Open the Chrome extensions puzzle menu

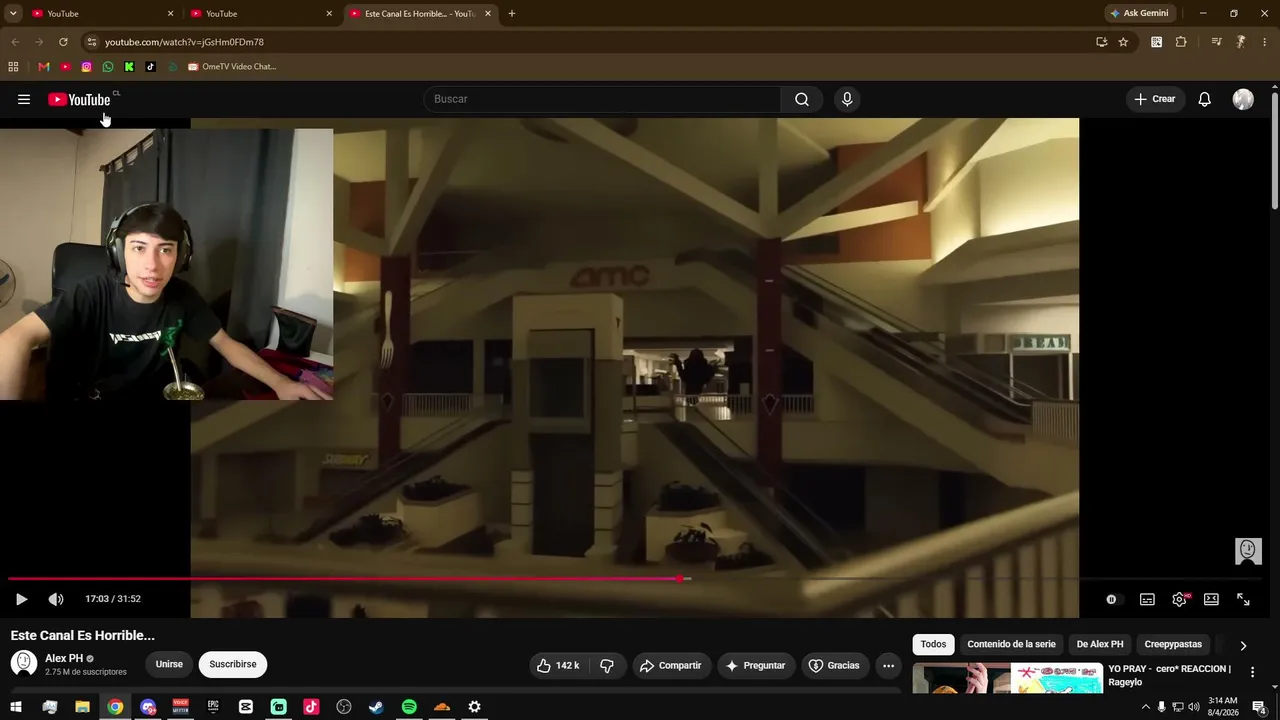[1181, 42]
